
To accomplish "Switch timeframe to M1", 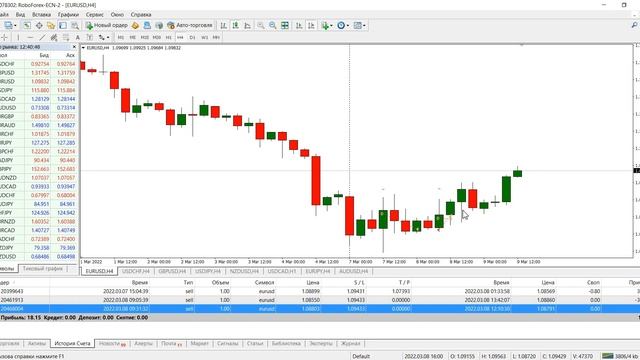I will click(x=121, y=37).
